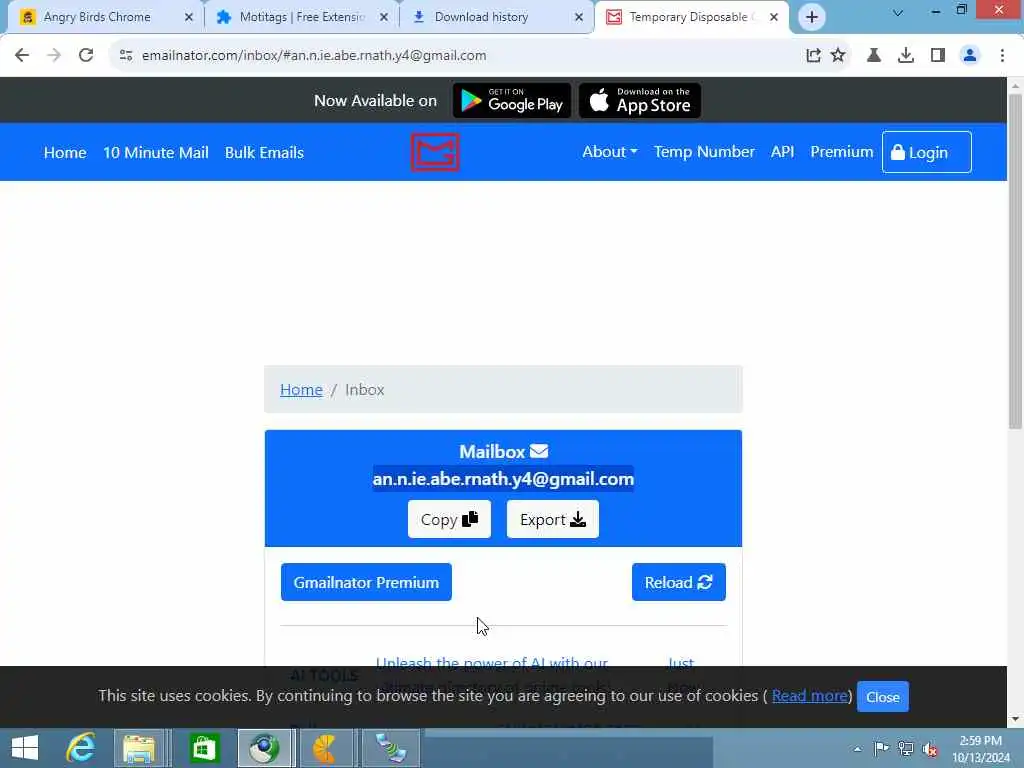This screenshot has height=768, width=1024.
Task: Open Home in the blue navbar
Action: pyautogui.click(x=65, y=152)
